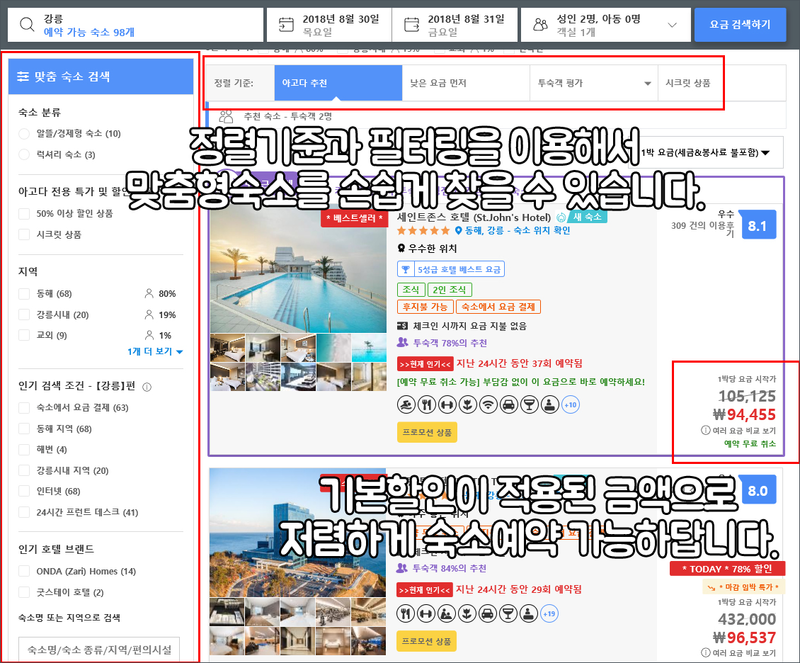Open the main pool photo of 세인트존스 호텔
Viewport: 800px width, 663px height.
coord(298,269)
